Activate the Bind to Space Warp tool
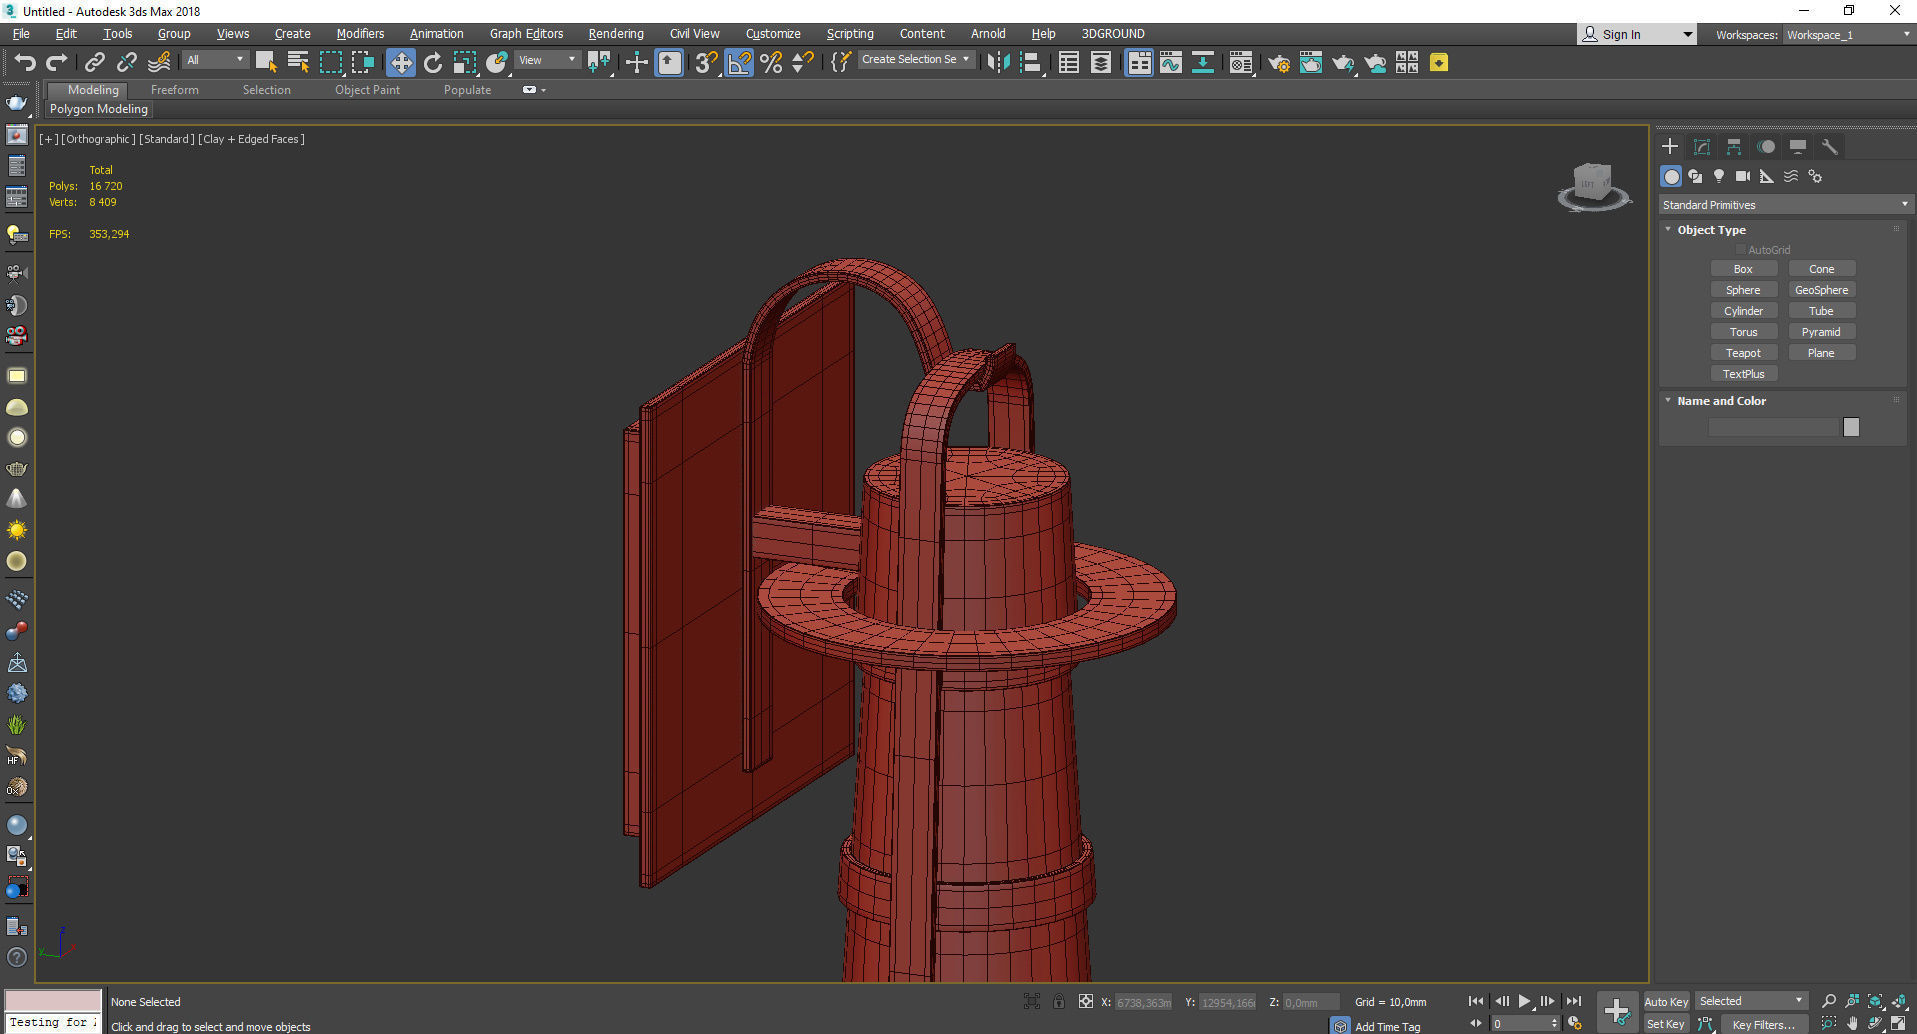Screen dimensions: 1917x1034 158,63
